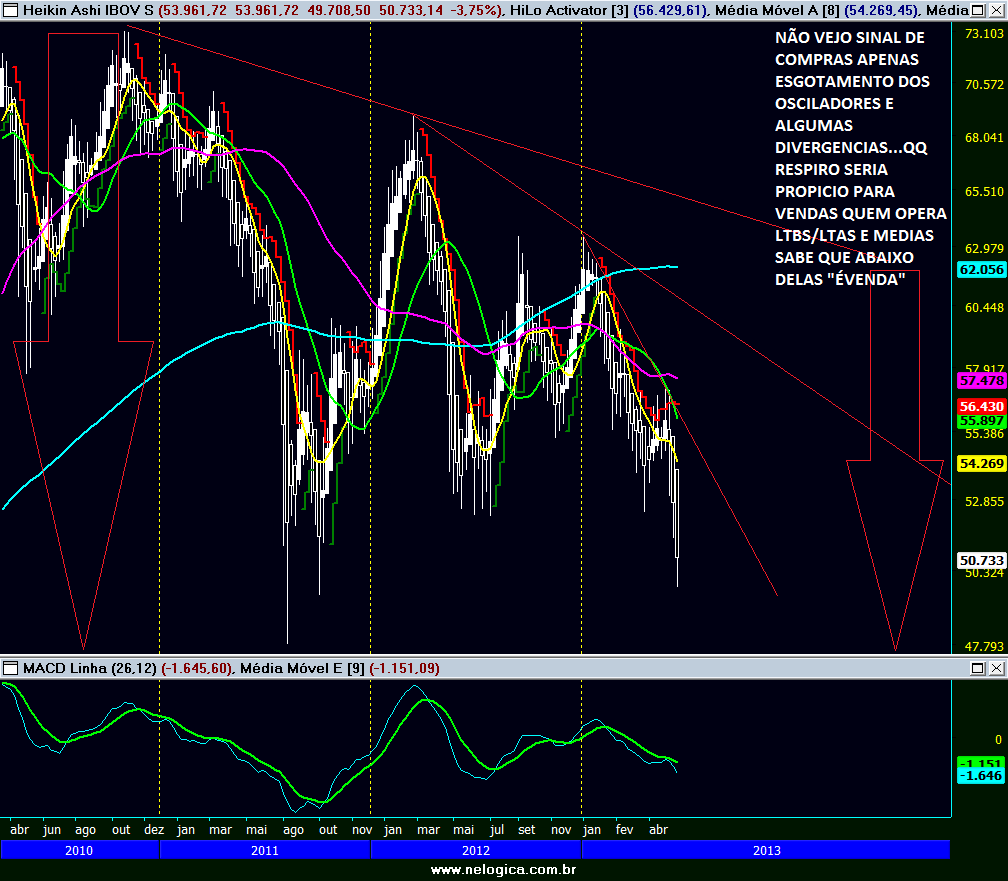Click the jul month label on the time axis

[496, 830]
